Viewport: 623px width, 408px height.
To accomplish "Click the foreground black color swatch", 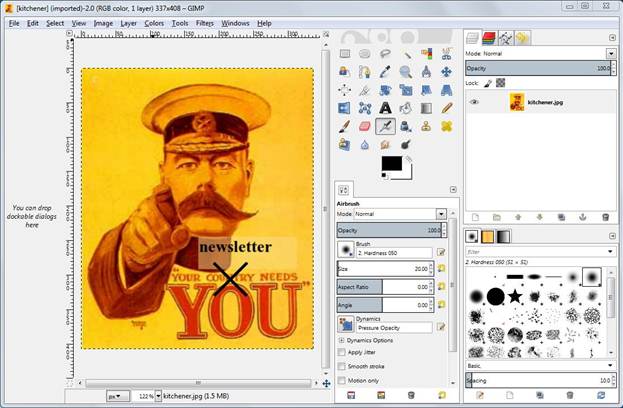I will point(391,164).
